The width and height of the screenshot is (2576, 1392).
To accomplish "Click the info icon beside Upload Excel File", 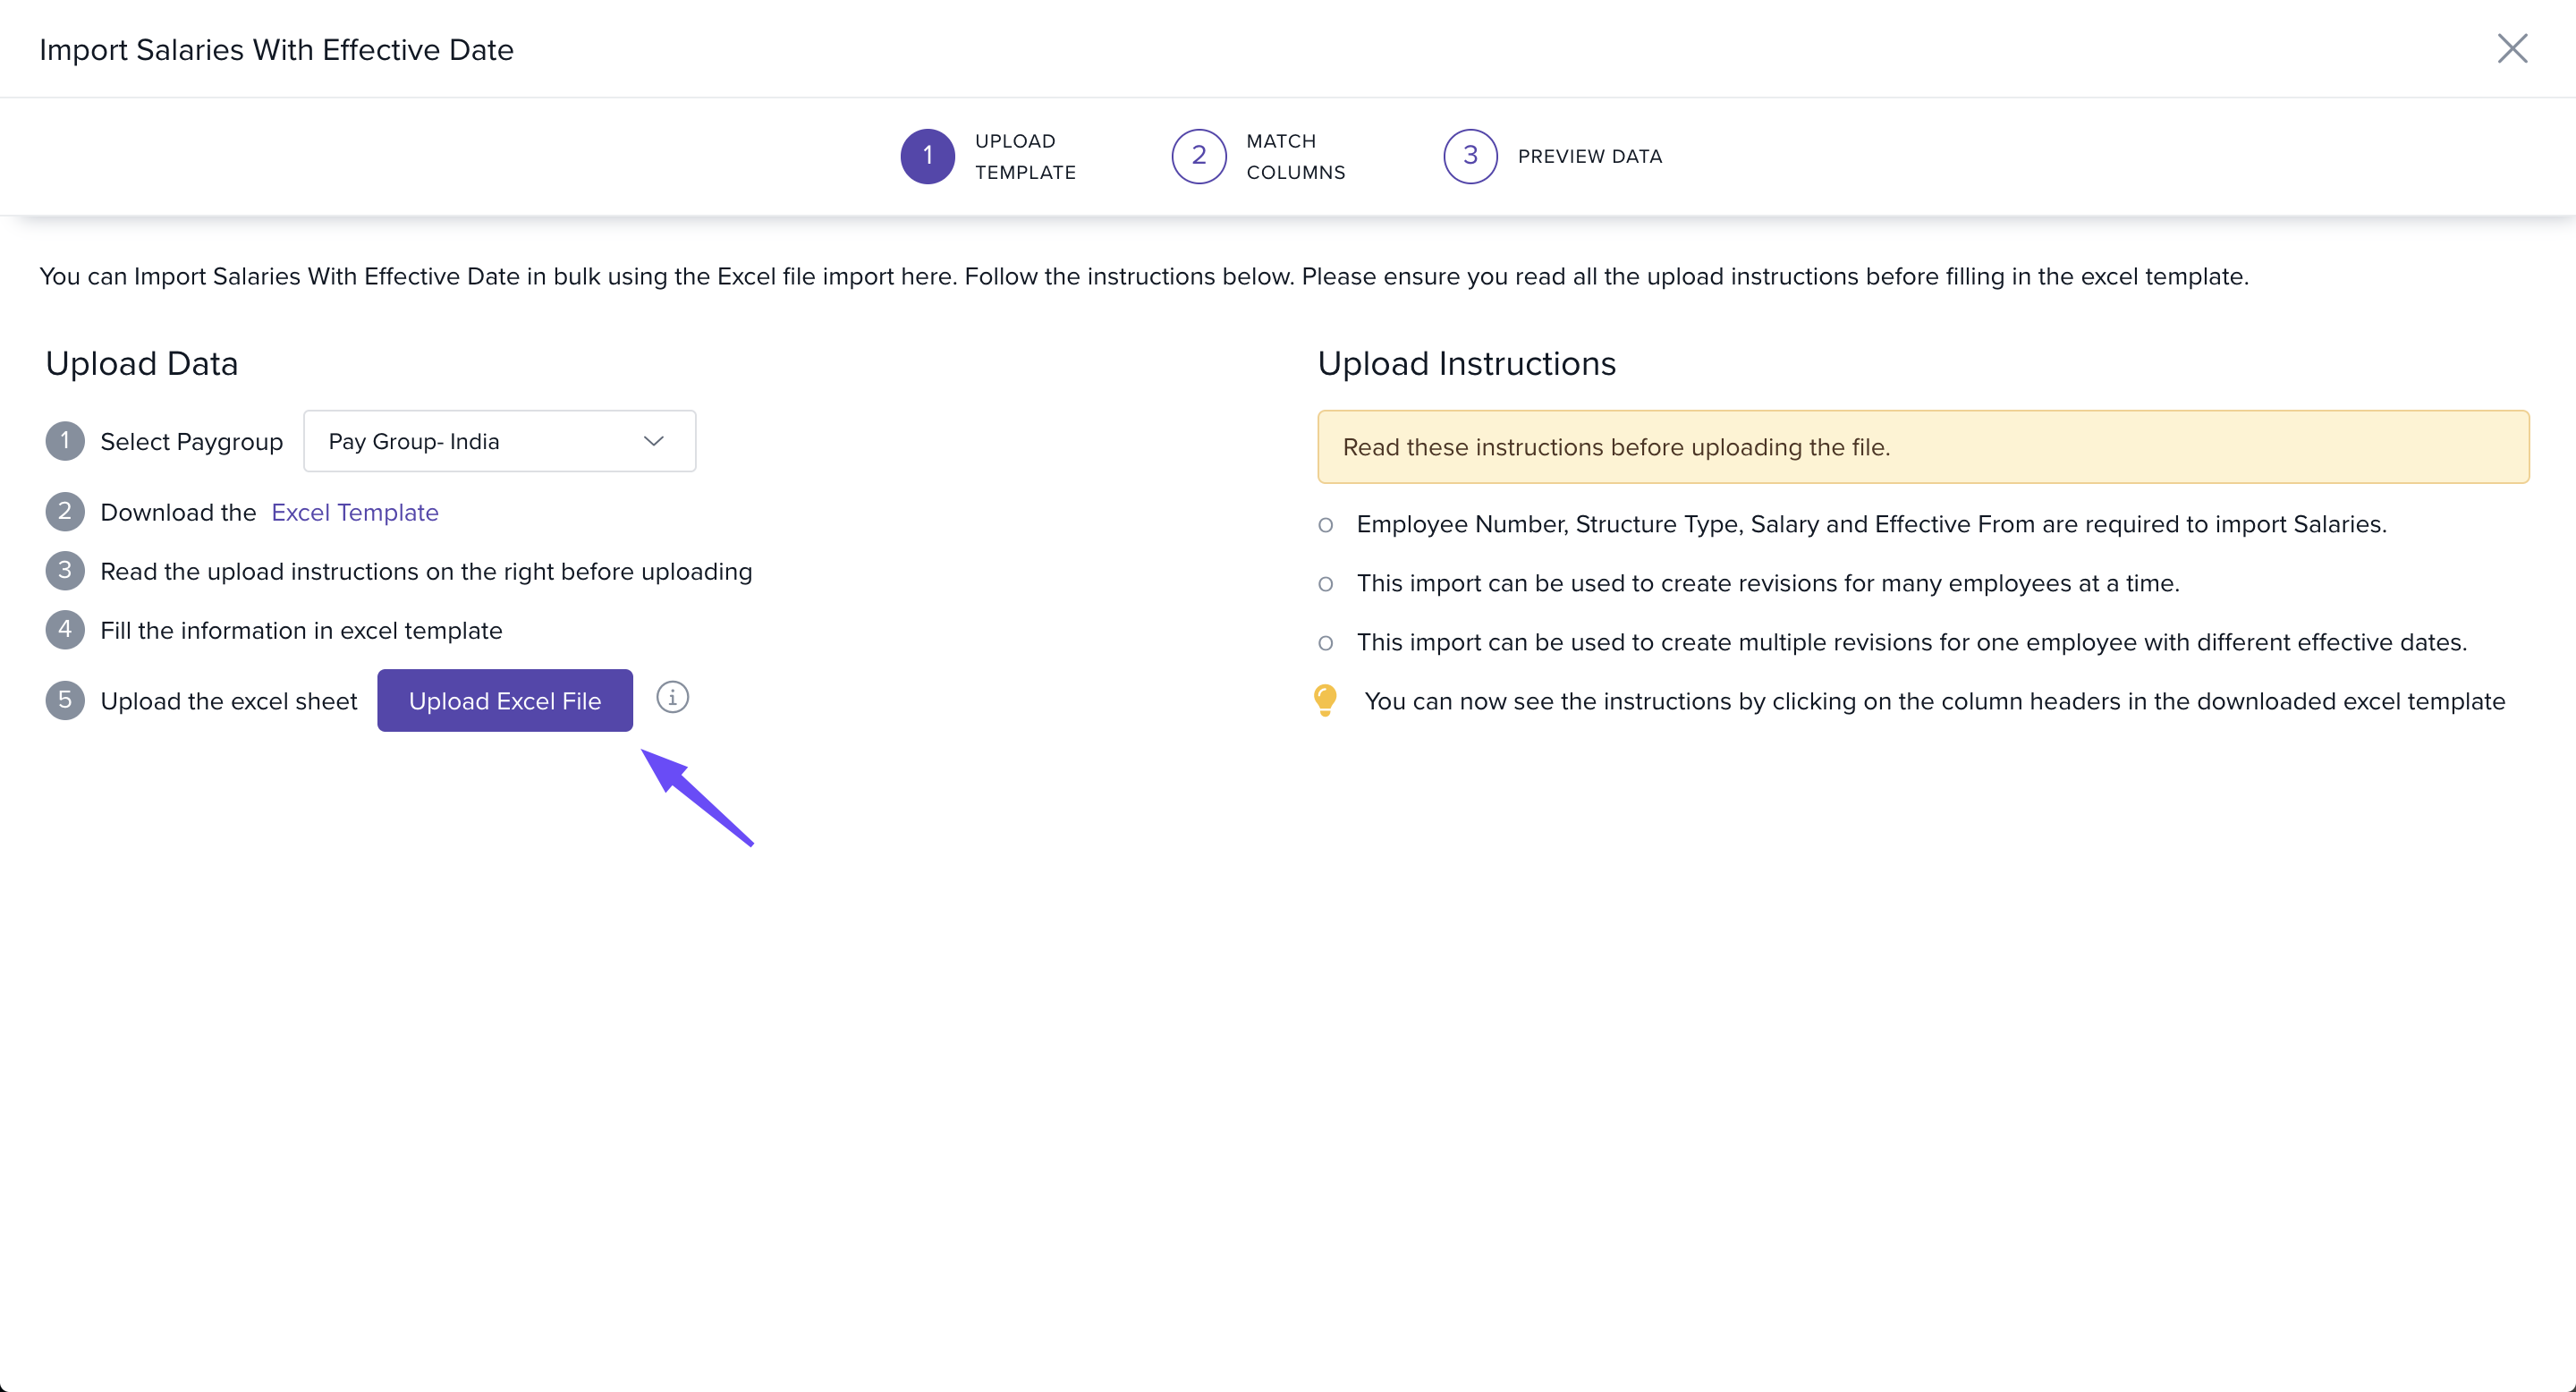I will (x=672, y=697).
